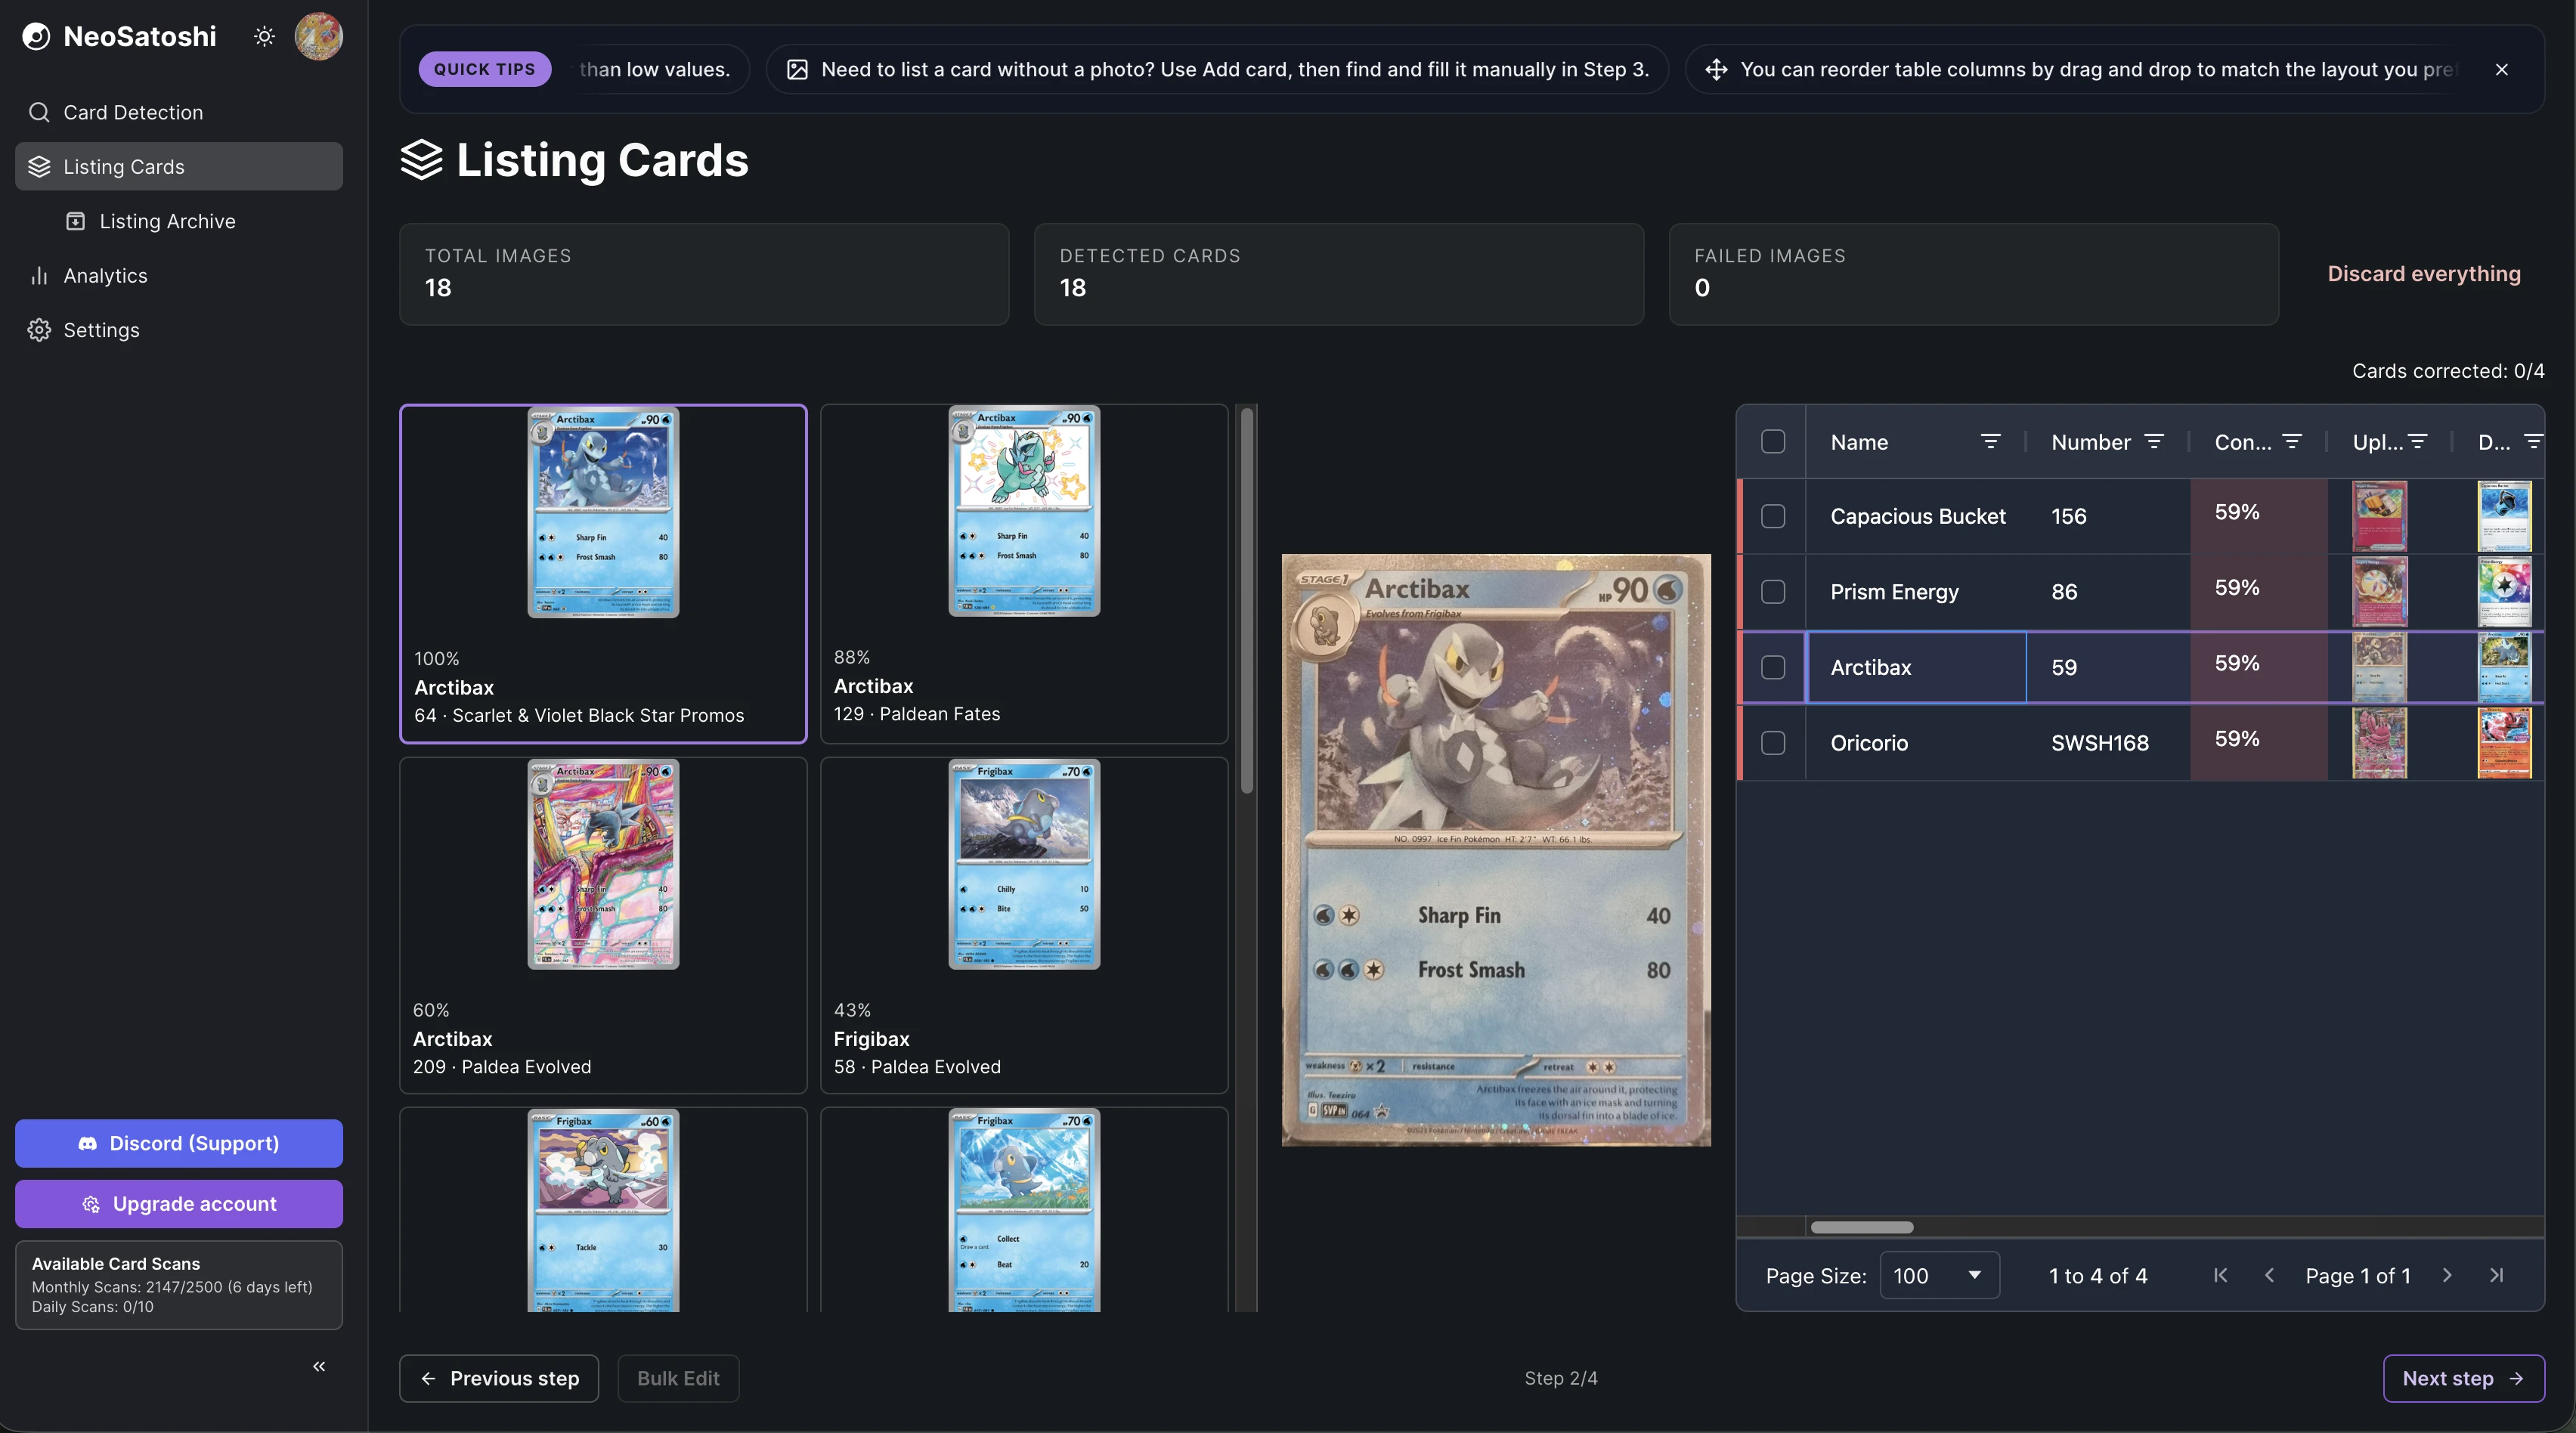Image resolution: width=2576 pixels, height=1433 pixels.
Task: Collapse the sidebar with the double chevron
Action: [x=319, y=1366]
